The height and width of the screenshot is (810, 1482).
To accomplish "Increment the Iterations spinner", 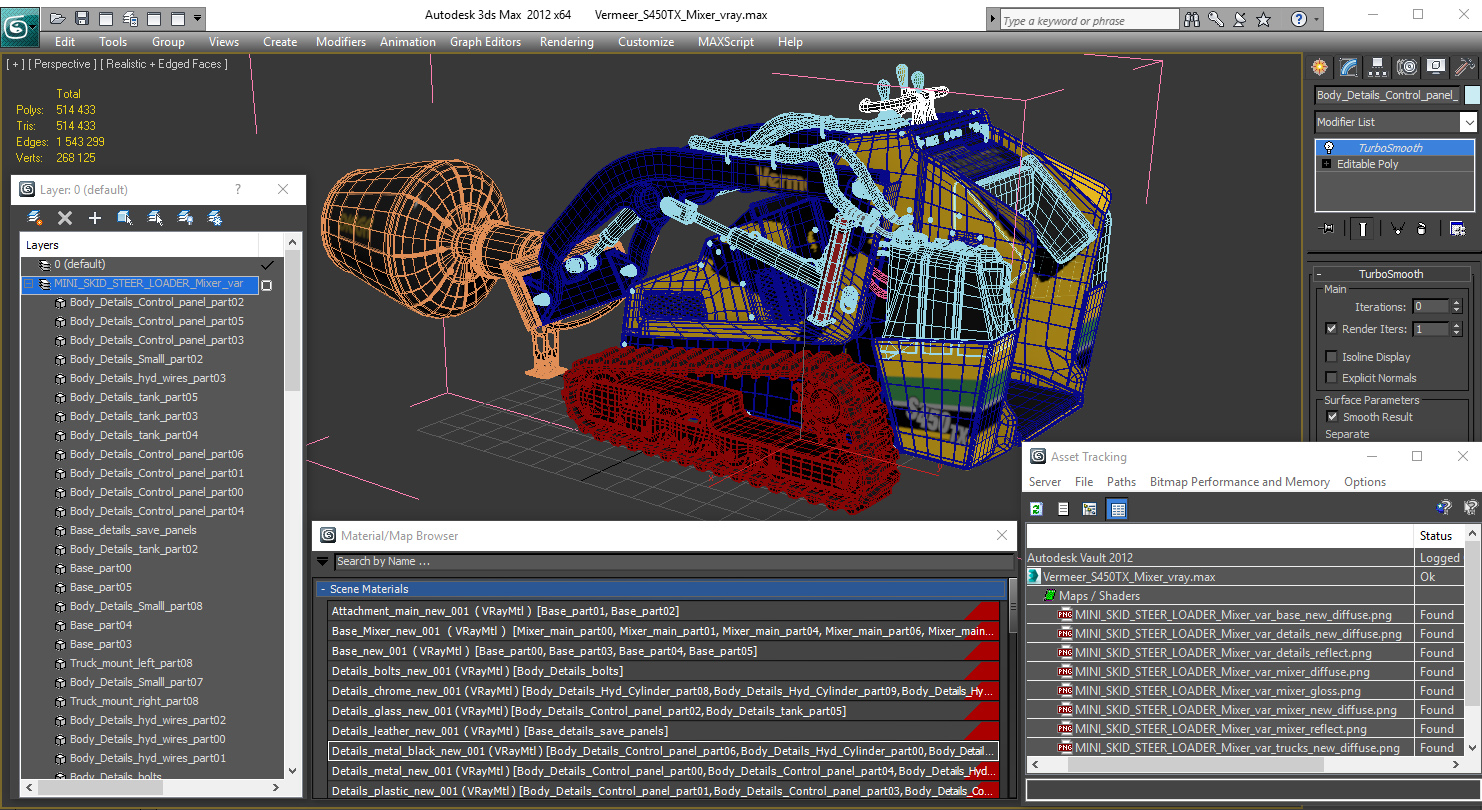I will pyautogui.click(x=1456, y=303).
